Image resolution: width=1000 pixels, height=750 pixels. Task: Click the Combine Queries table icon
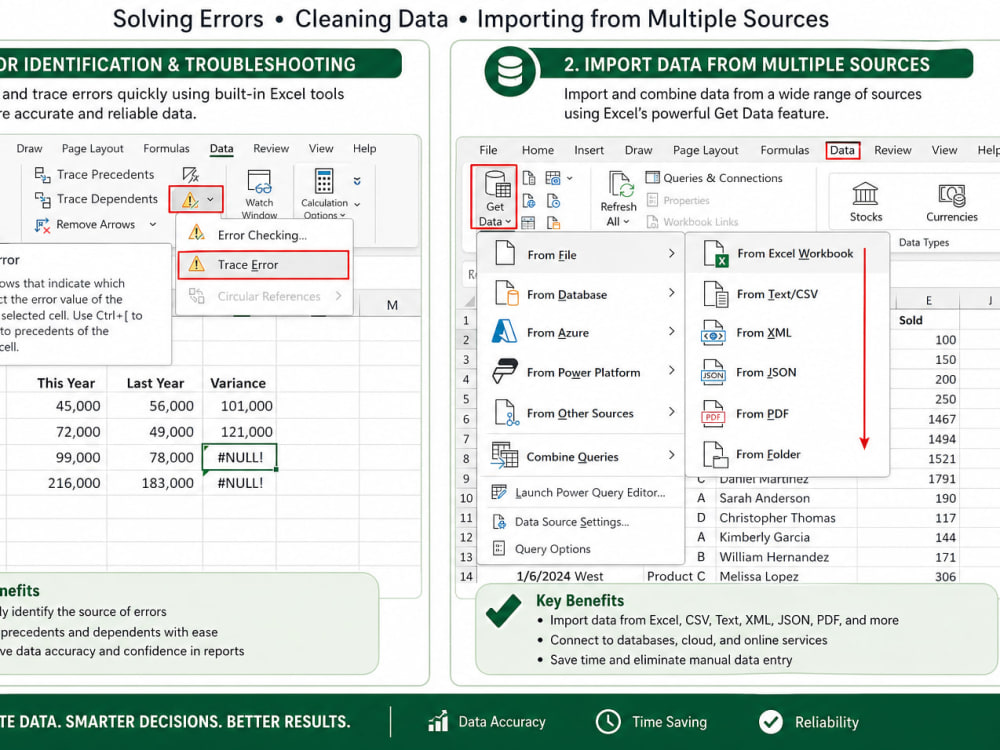click(x=504, y=455)
